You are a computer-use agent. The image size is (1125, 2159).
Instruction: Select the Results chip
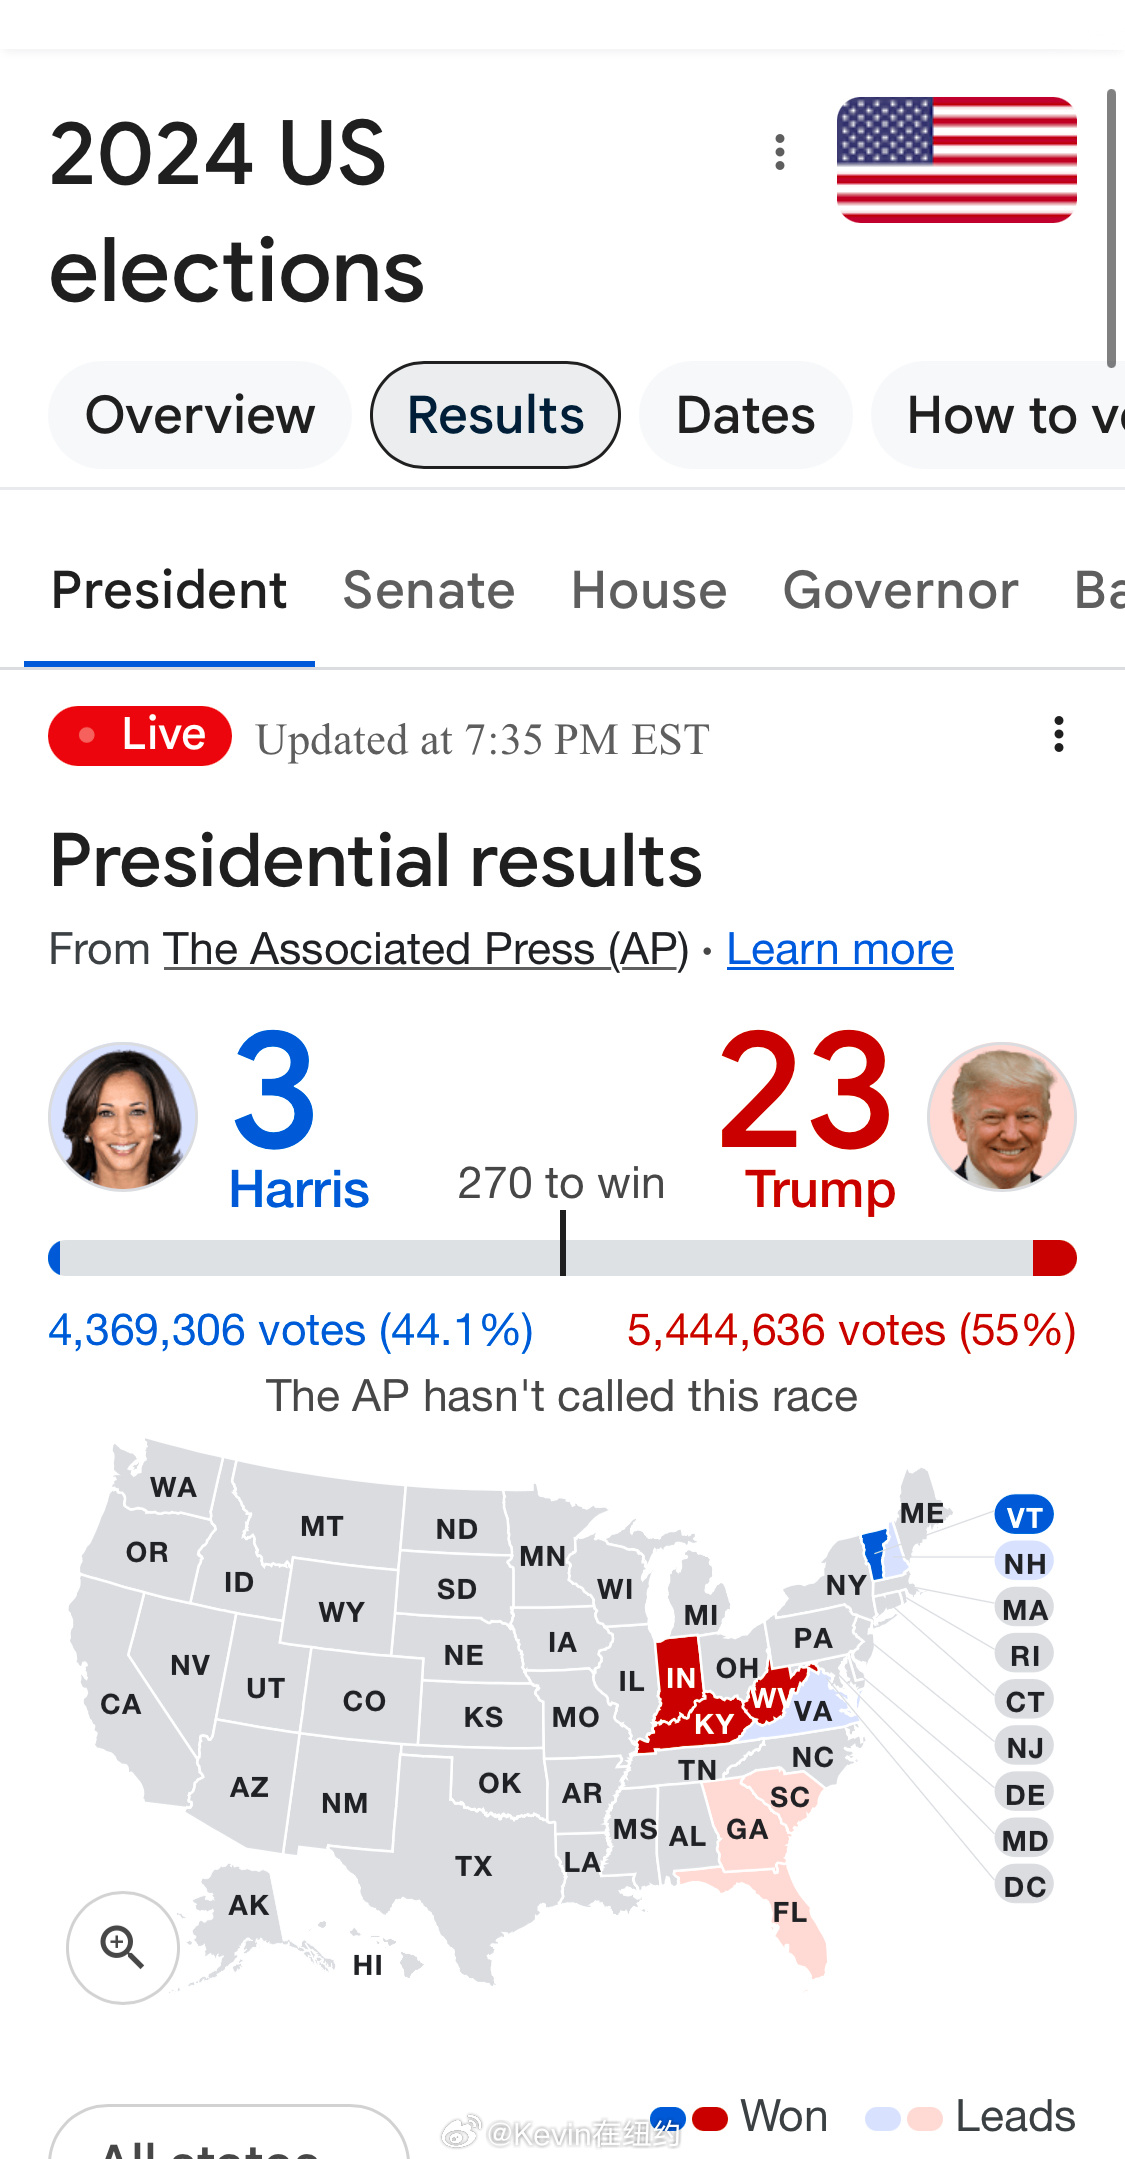pos(495,415)
